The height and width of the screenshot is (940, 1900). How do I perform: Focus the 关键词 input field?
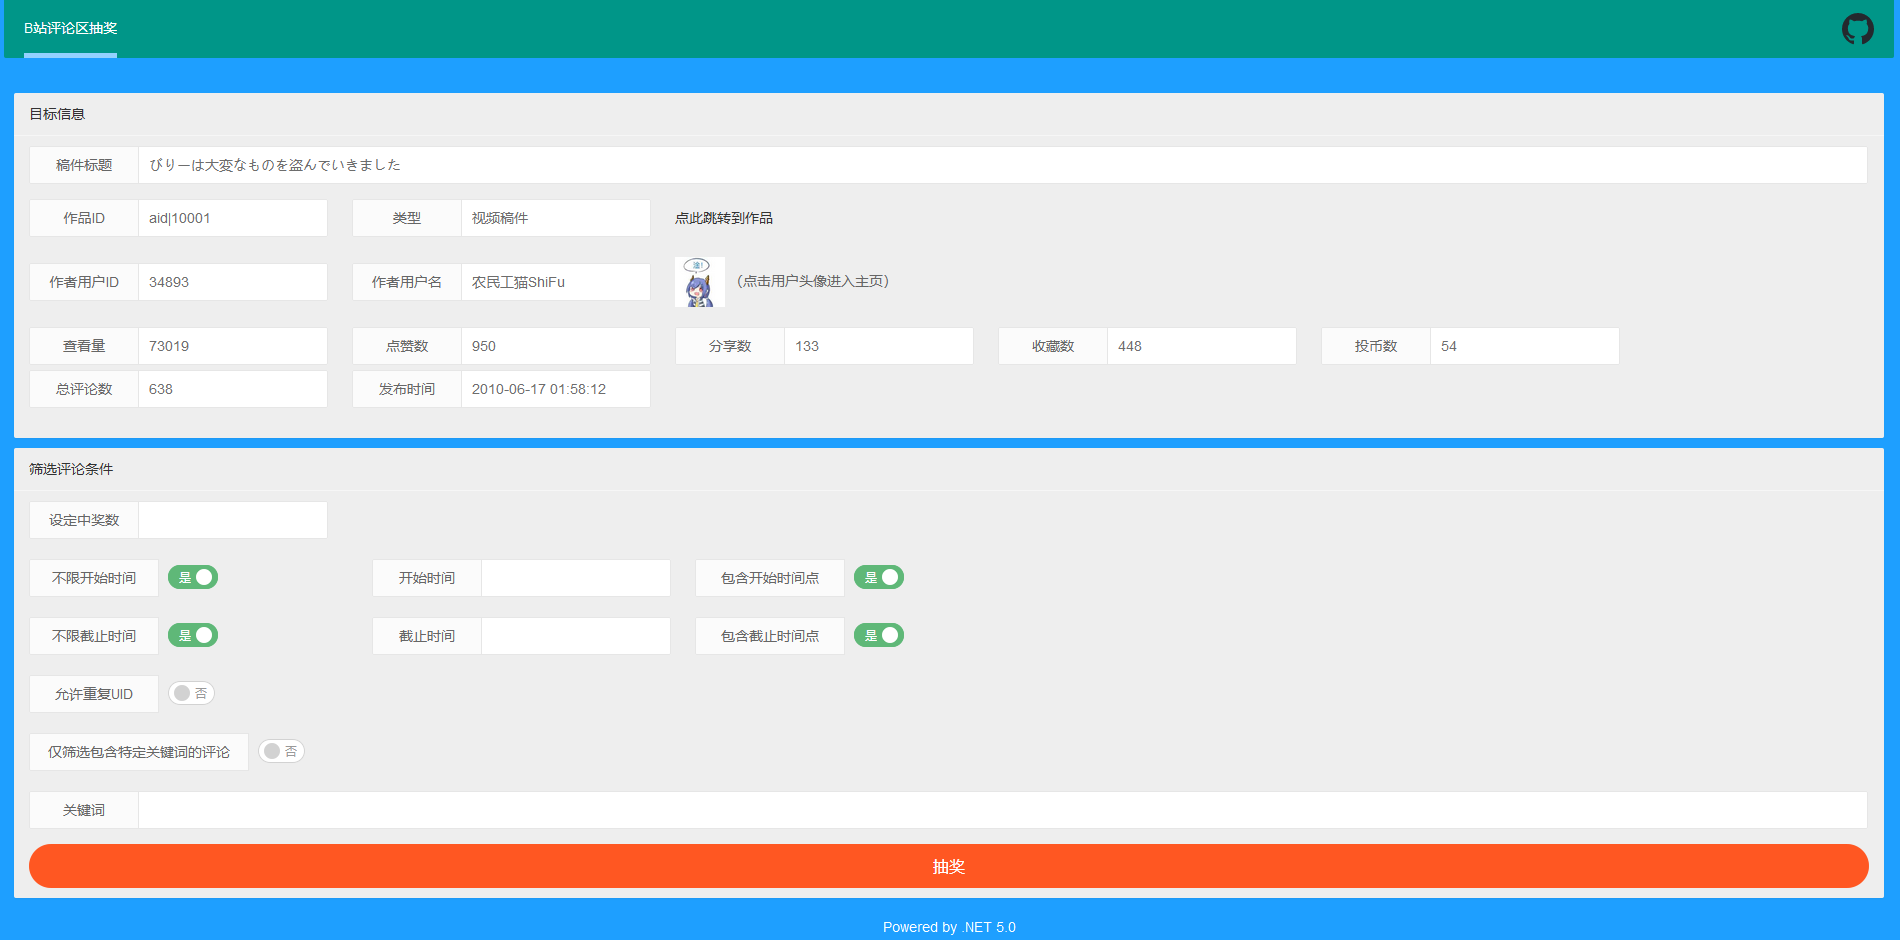click(x=1003, y=810)
